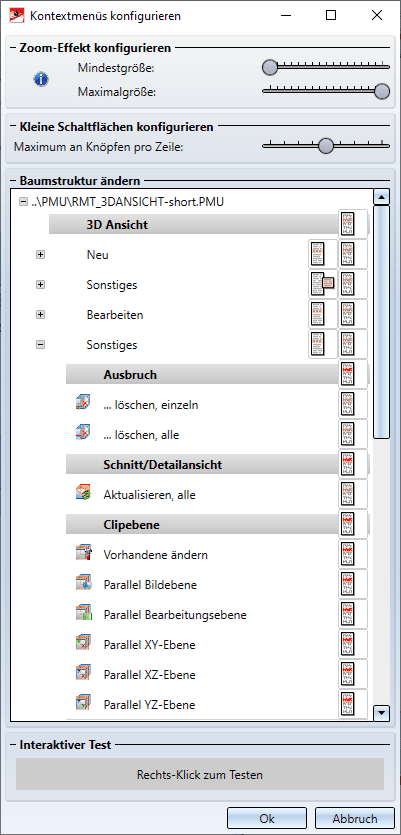Image resolution: width=401 pixels, height=835 pixels.
Task: Click the 'Maximum an Knöpfen pro Zeile' slider handle
Action: [x=325, y=145]
